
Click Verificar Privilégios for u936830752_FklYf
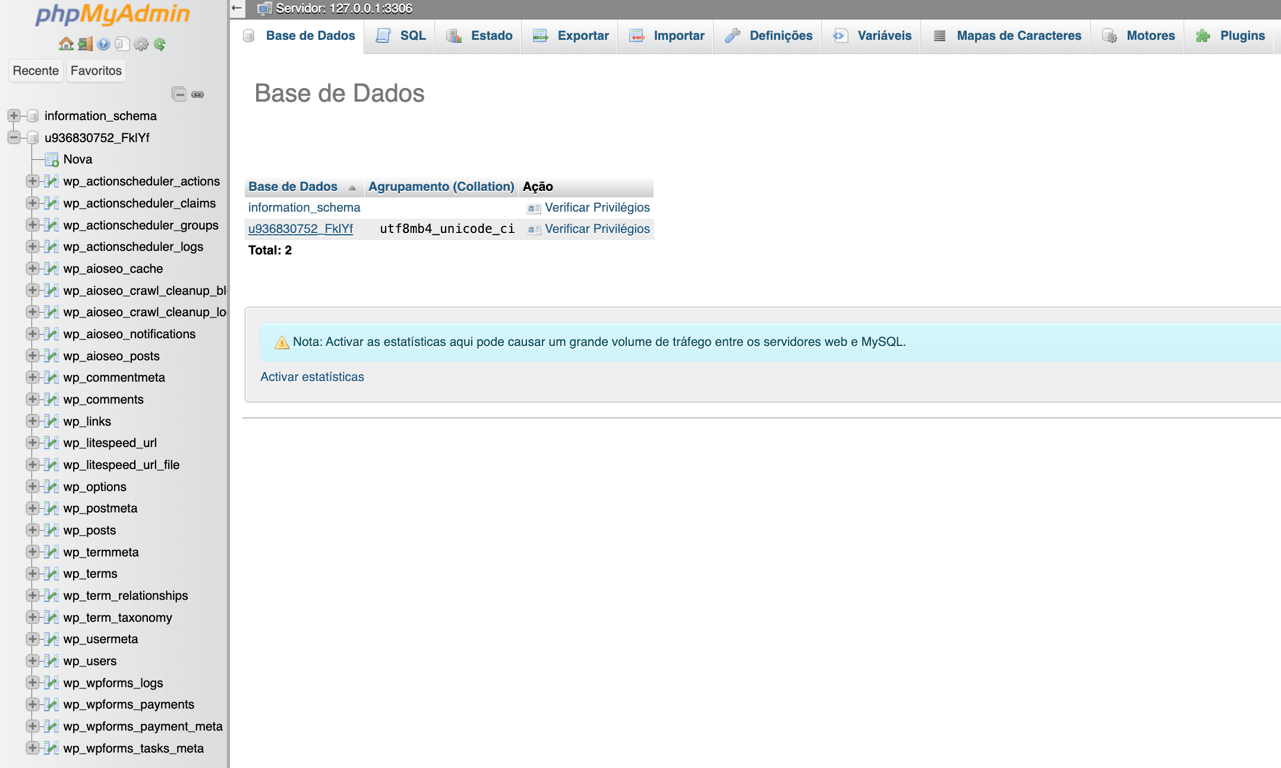[597, 229]
